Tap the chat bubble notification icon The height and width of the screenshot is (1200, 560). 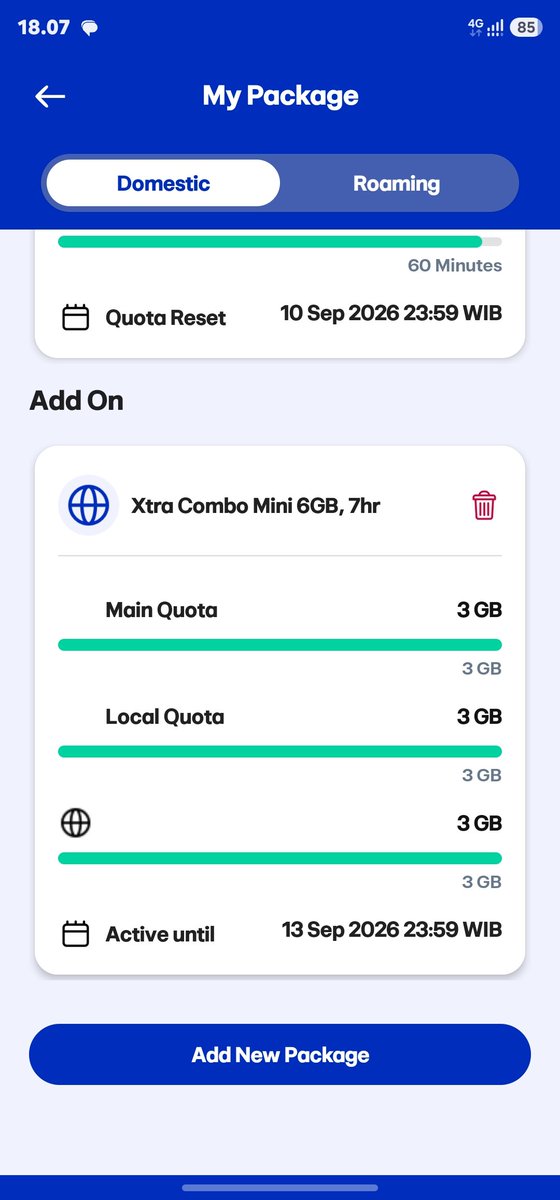click(89, 28)
